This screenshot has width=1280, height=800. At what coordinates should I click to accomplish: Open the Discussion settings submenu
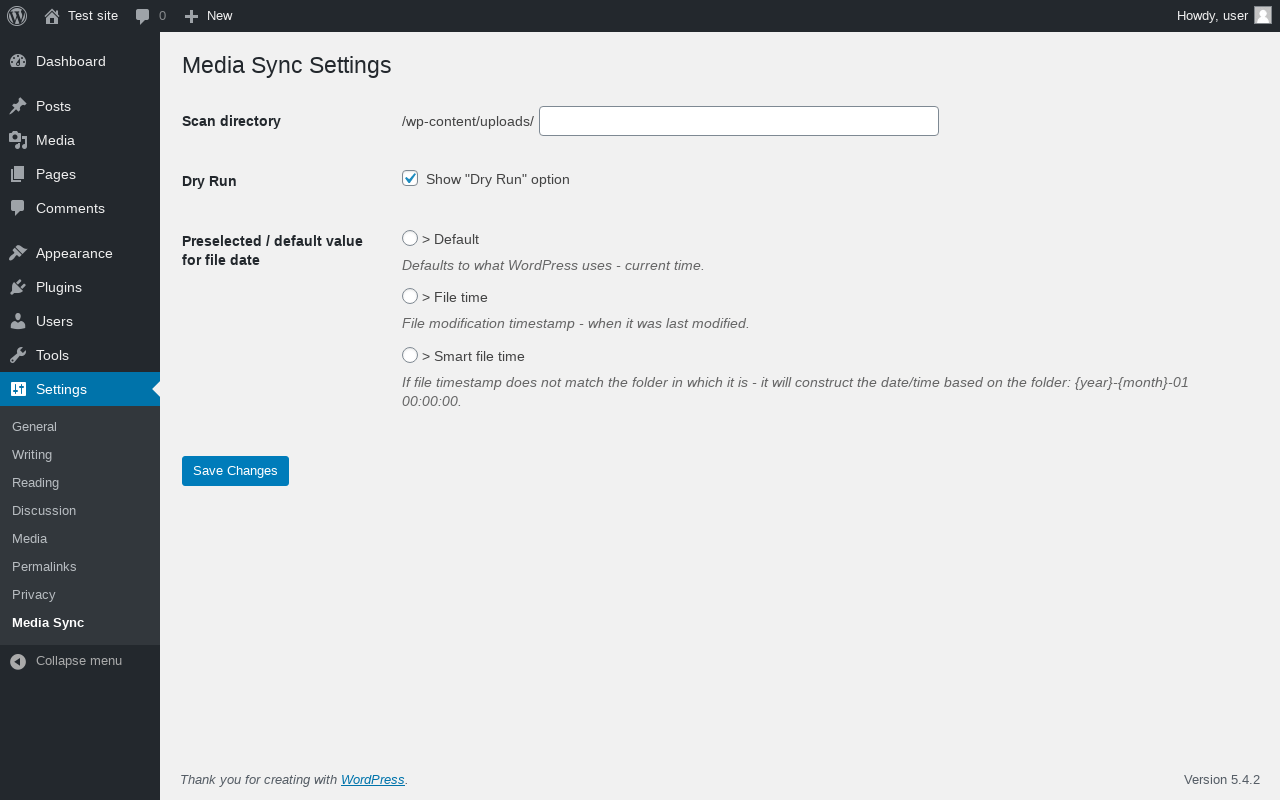[x=80, y=510]
